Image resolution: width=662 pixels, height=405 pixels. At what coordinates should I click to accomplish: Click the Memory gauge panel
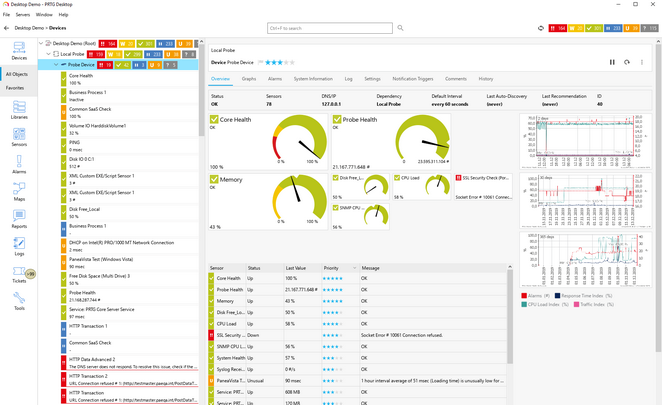pos(268,202)
